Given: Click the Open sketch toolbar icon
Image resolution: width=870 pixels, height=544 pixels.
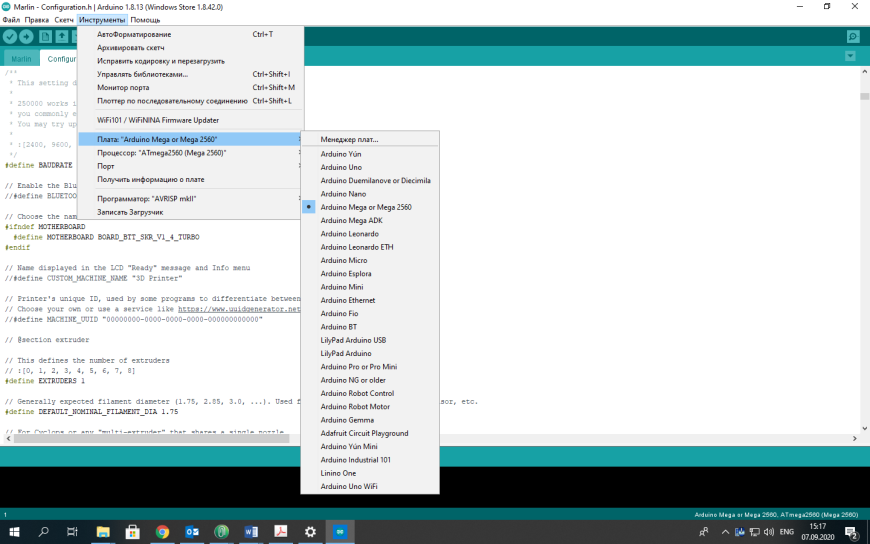Looking at the screenshot, I should 62,37.
